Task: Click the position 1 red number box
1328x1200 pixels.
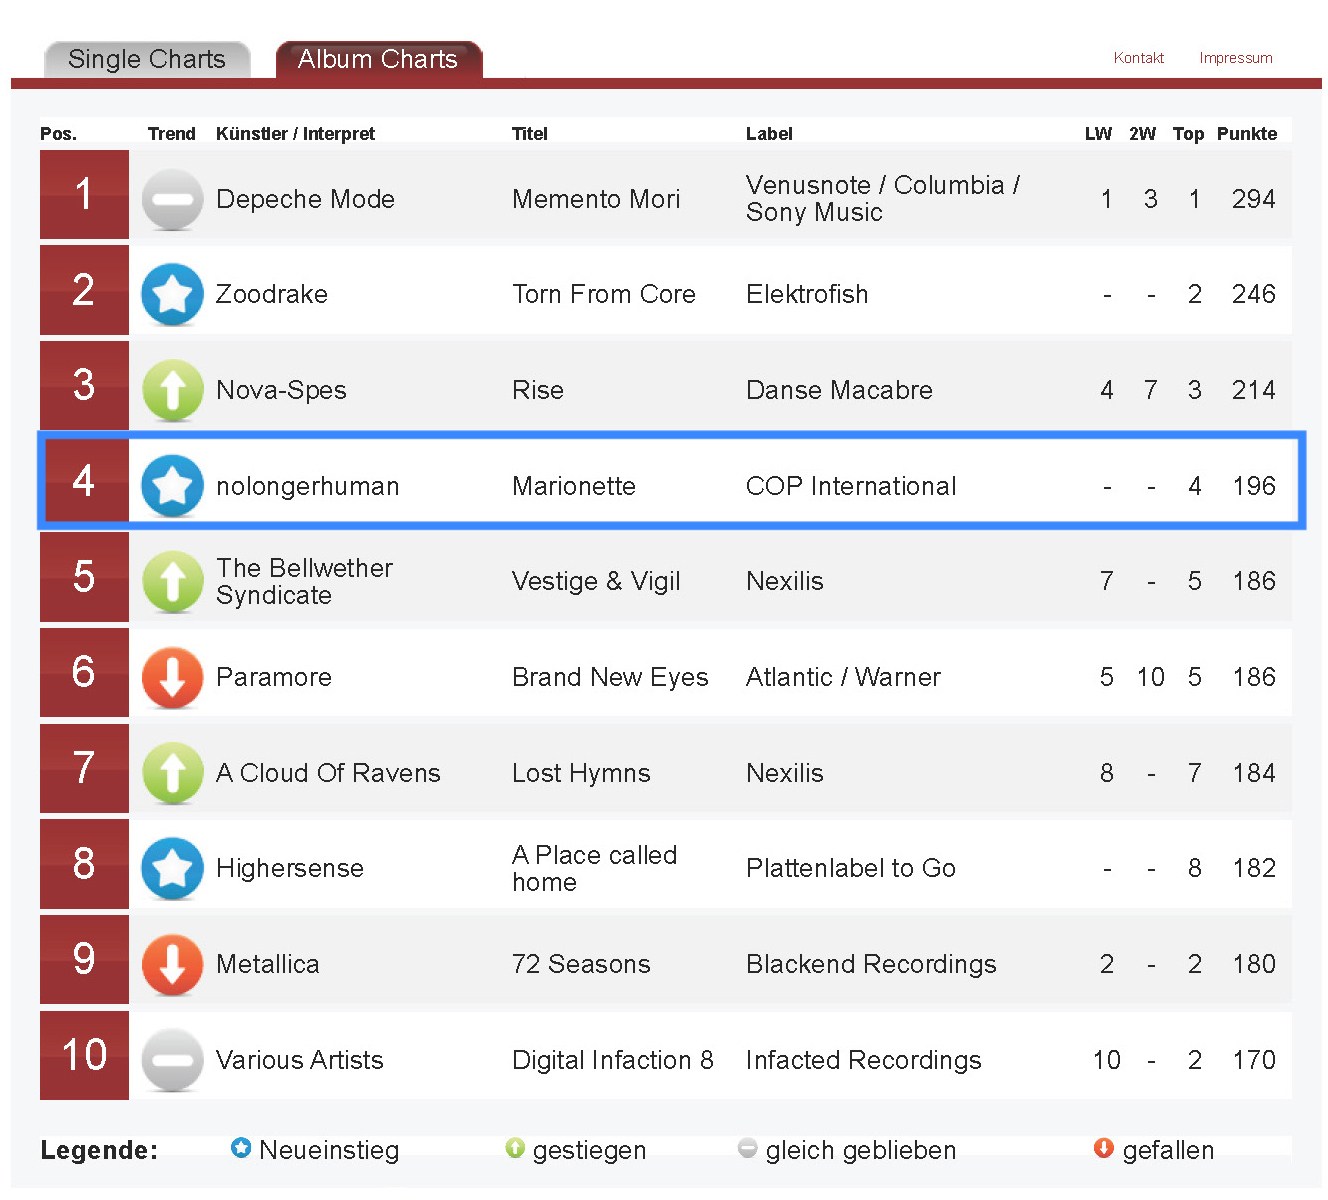Action: click(x=84, y=195)
